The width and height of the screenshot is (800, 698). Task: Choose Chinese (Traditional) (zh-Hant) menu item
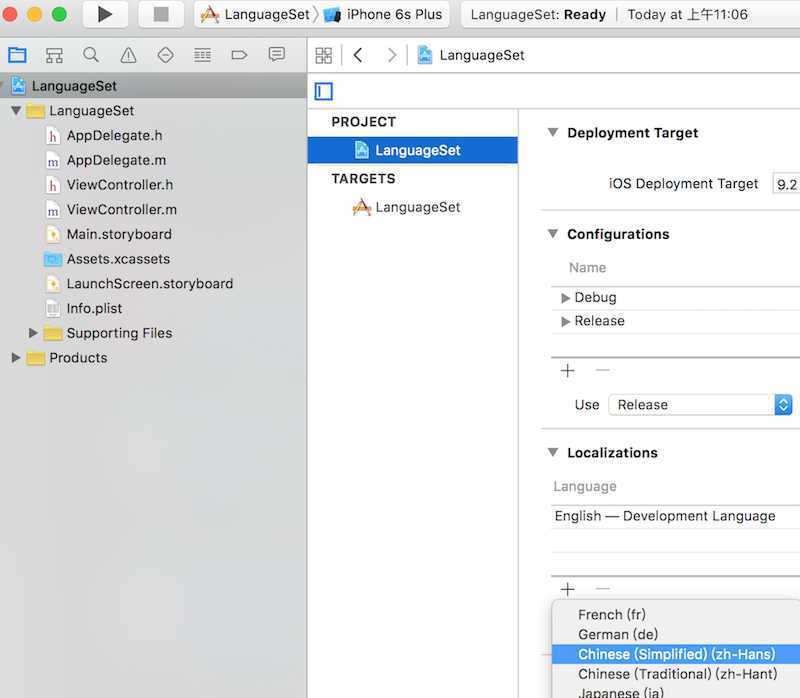[676, 674]
